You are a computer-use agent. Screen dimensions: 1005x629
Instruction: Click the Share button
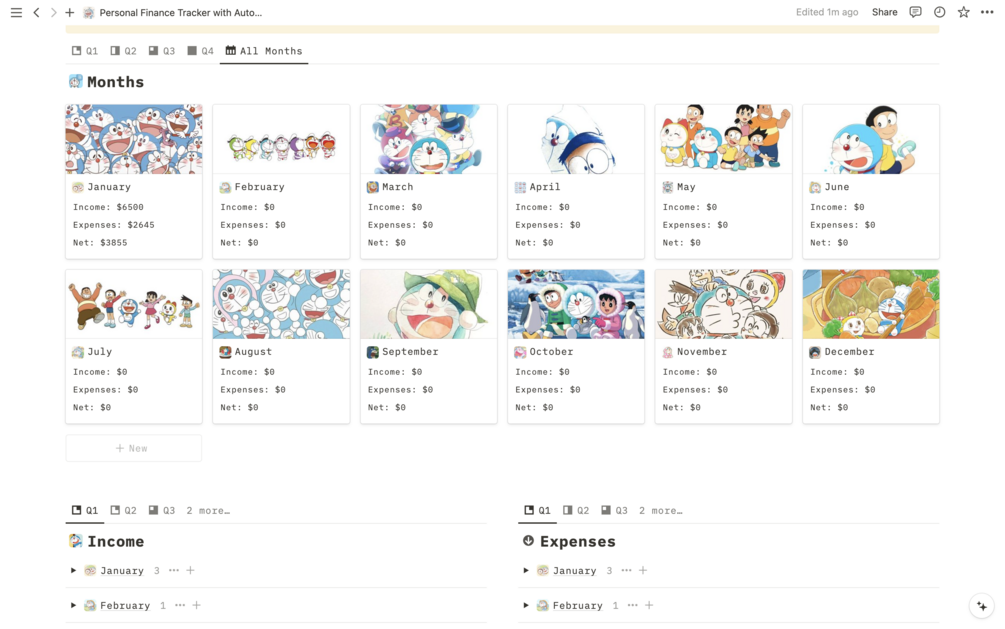885,12
